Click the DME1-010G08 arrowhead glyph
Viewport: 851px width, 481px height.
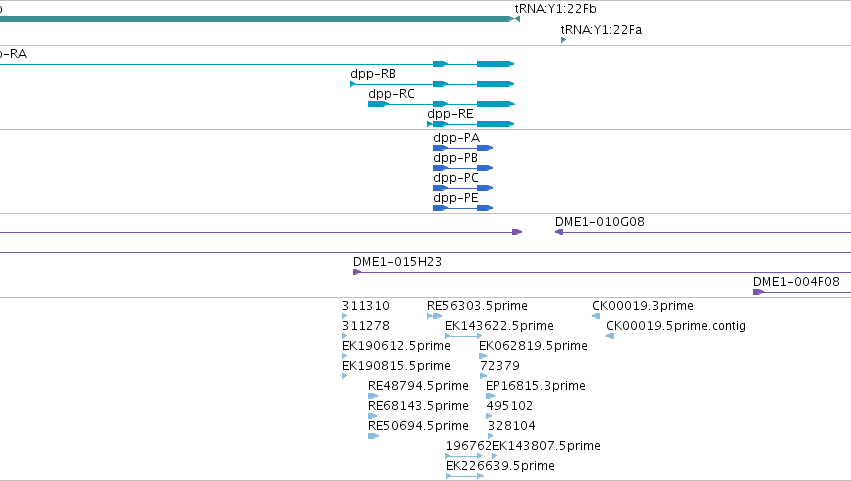(x=559, y=232)
